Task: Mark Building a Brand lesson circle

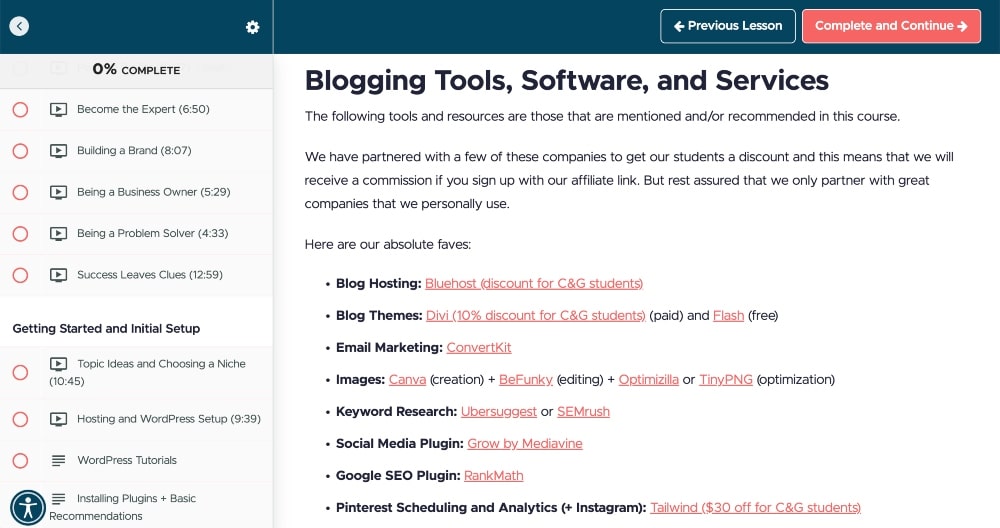Action: click(x=20, y=151)
